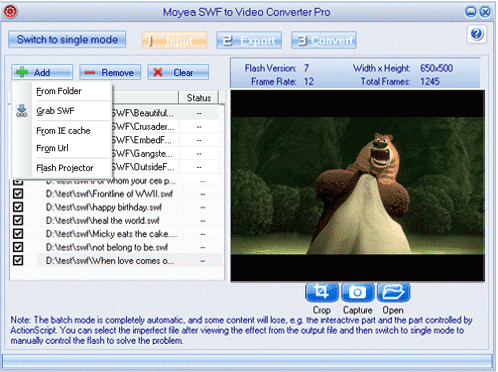Switch to single mode
498x372 pixels.
pos(67,39)
